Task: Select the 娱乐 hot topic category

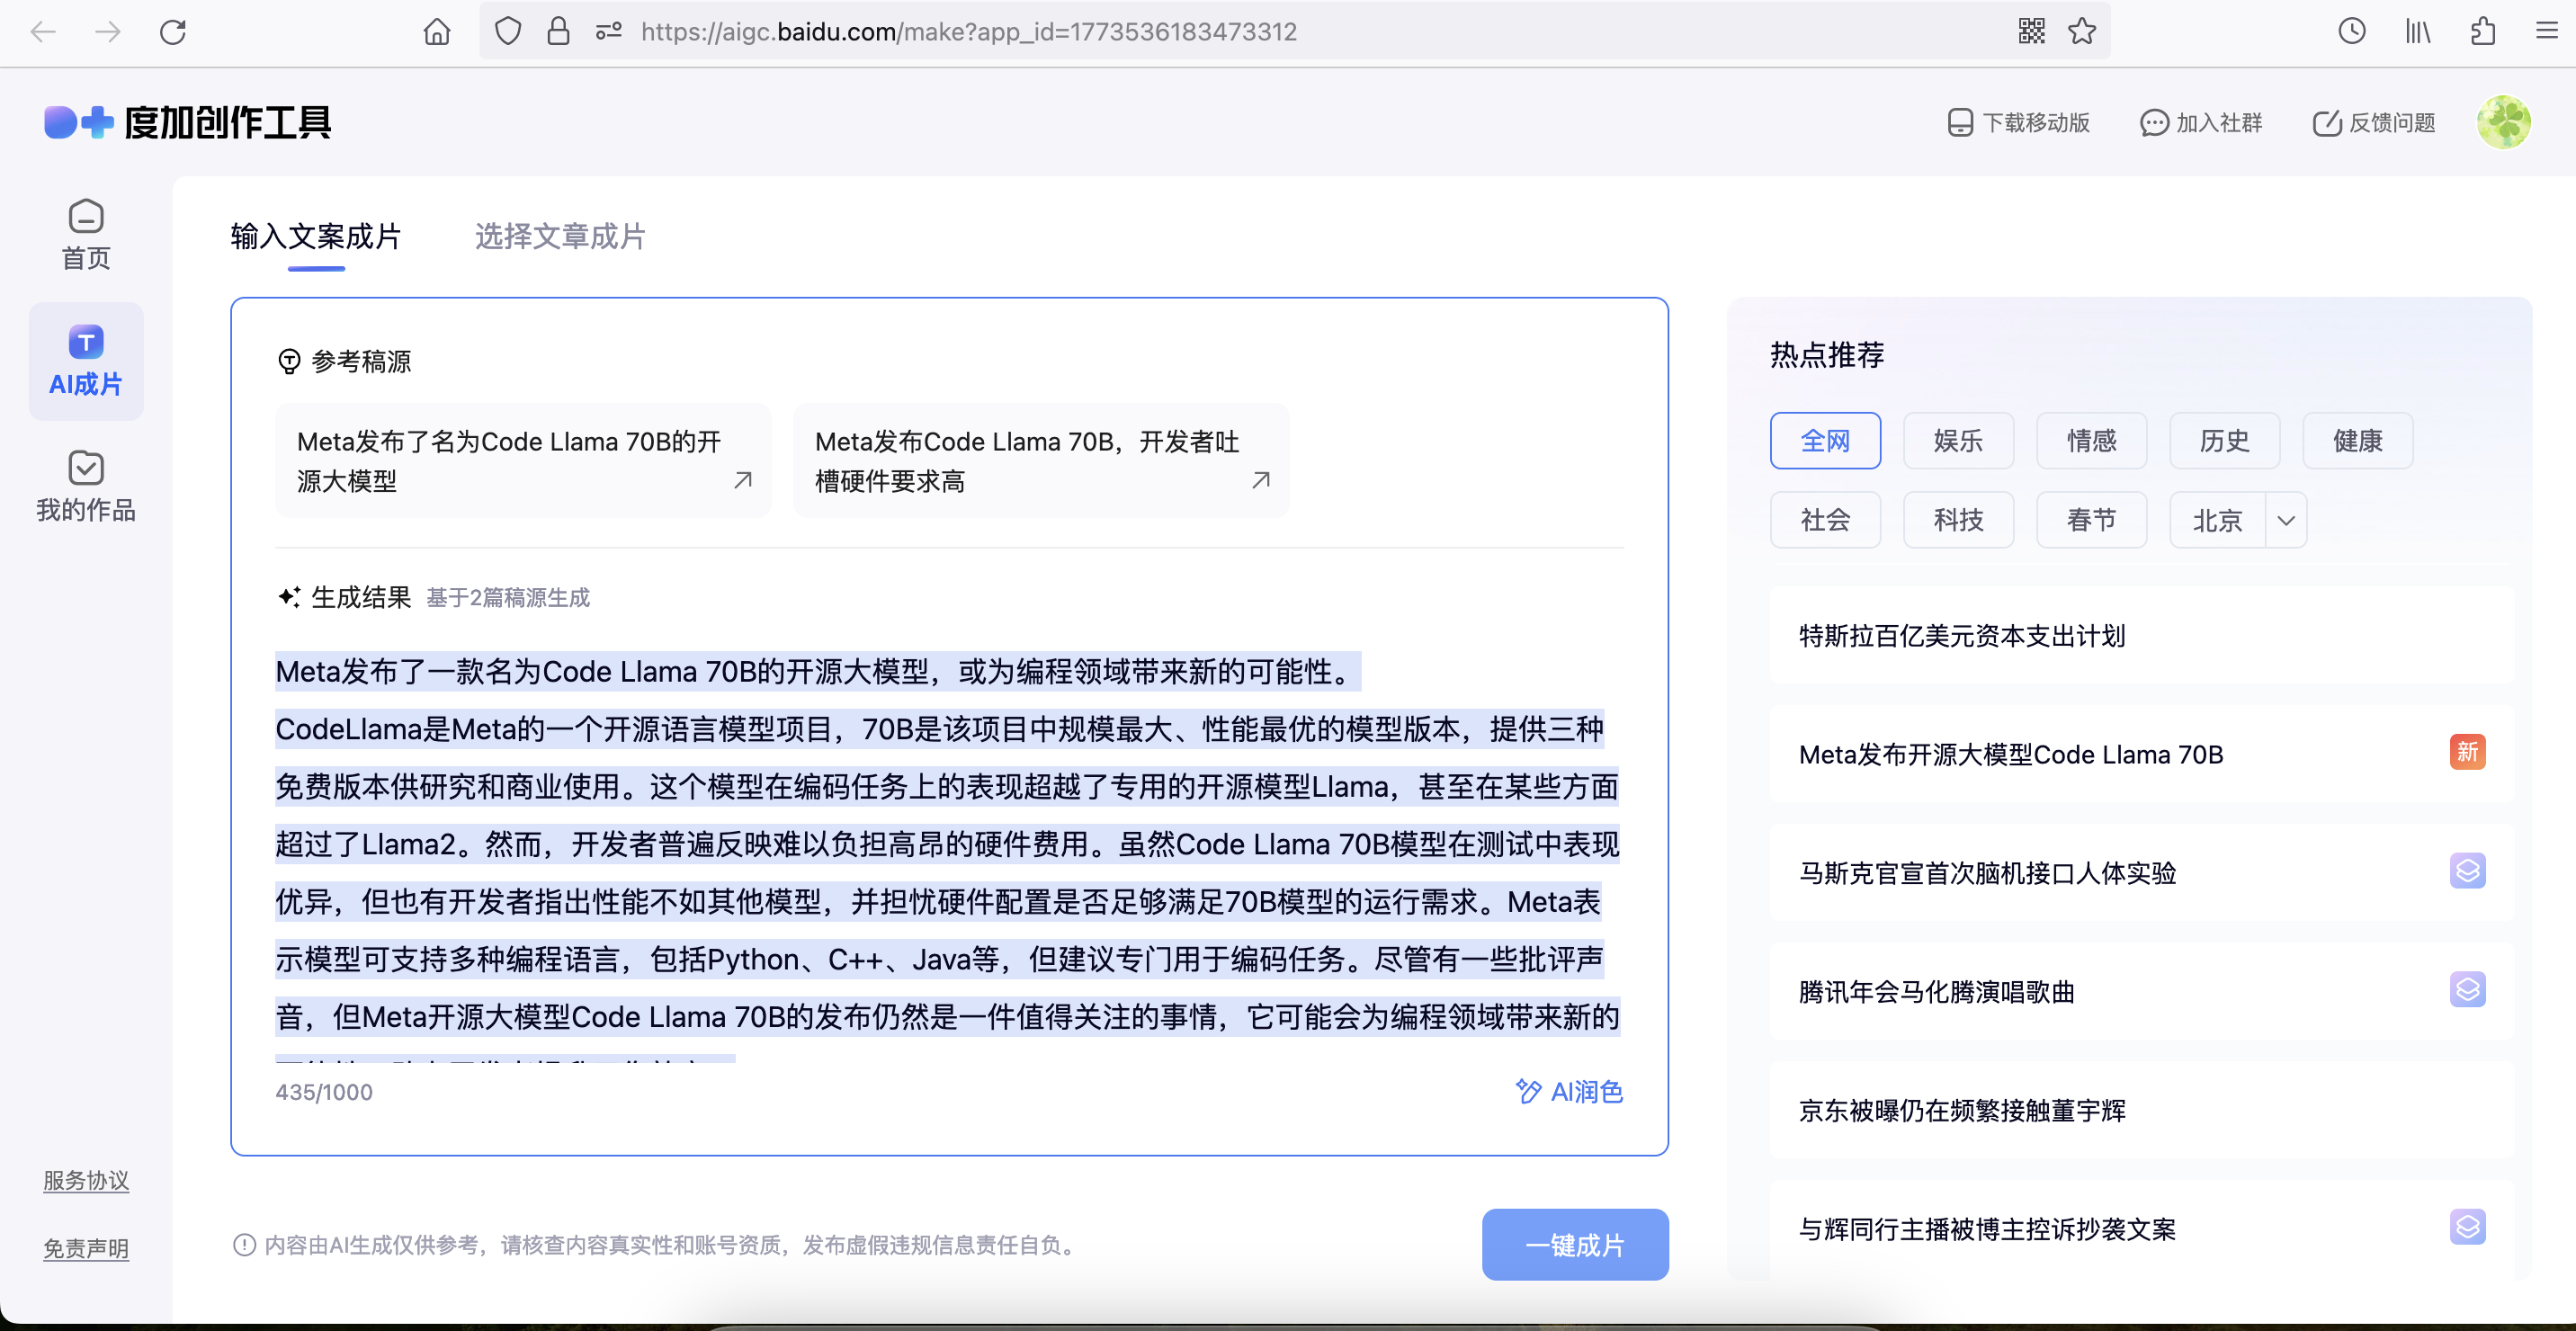Action: tap(1958, 440)
